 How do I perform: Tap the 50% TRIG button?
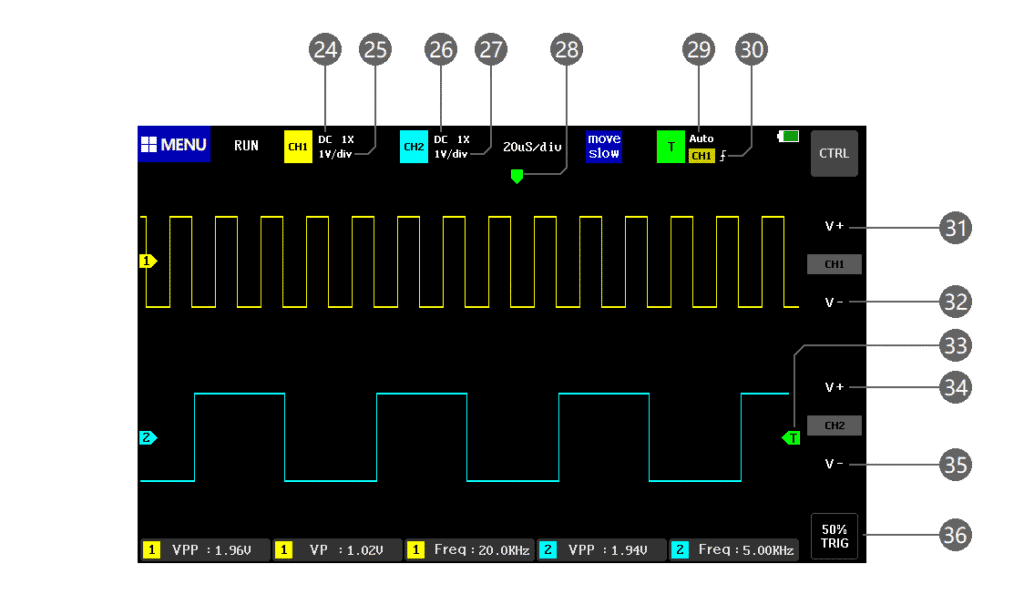pos(834,536)
